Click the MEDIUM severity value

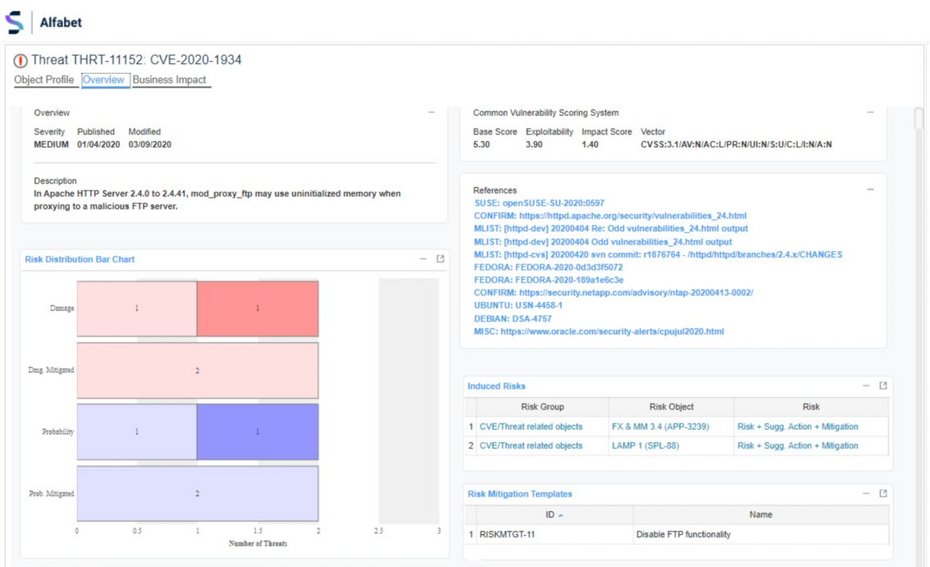[51, 144]
